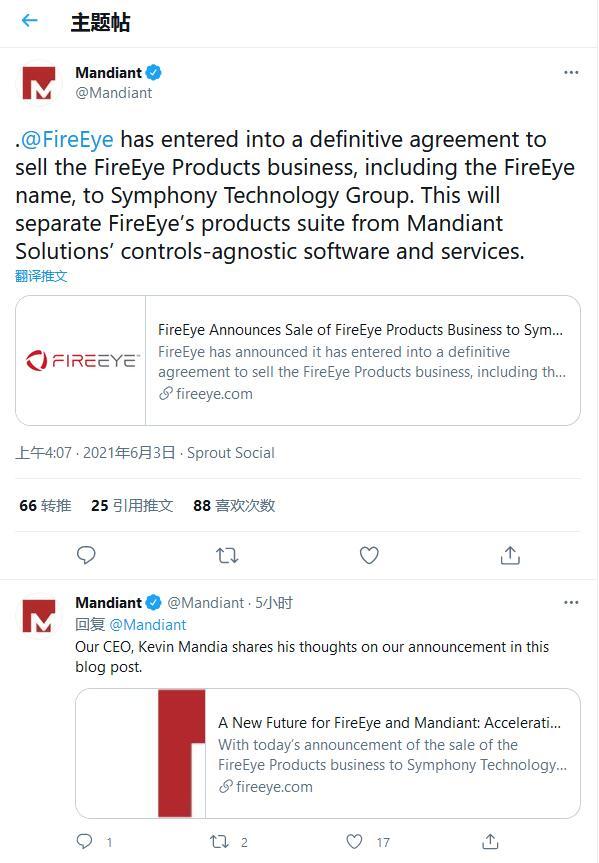The image size is (599, 863).
Task: Click the 翻译推文 translate link
Action: click(x=41, y=276)
